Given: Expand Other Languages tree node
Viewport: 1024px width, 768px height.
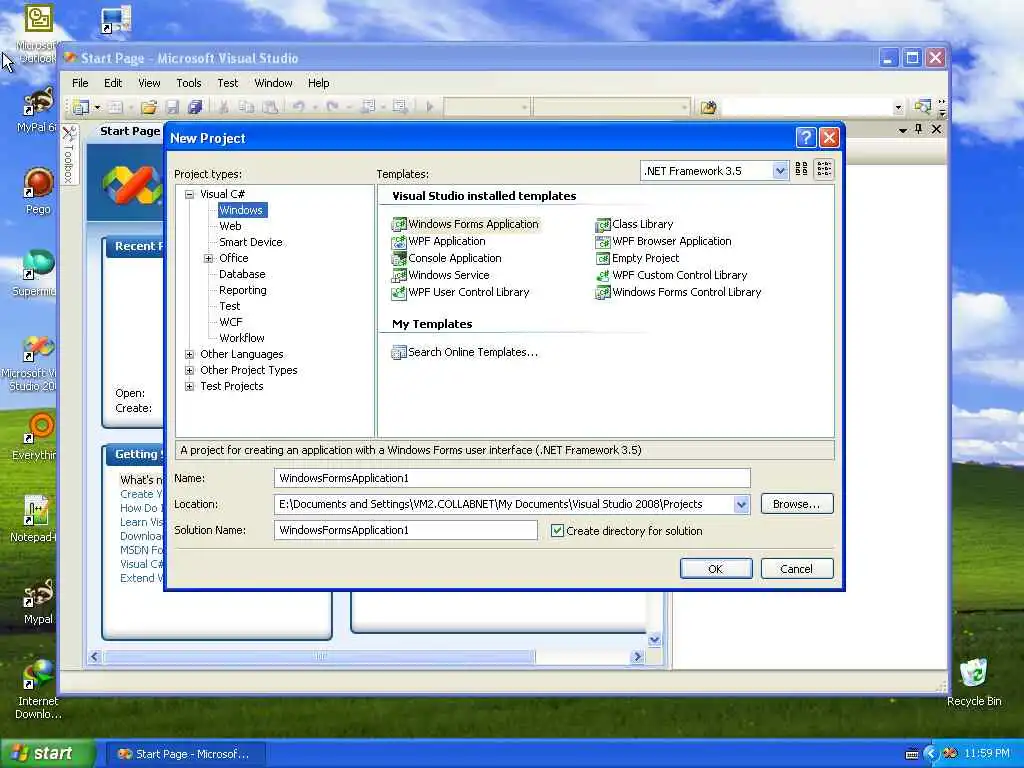Looking at the screenshot, I should [x=189, y=355].
